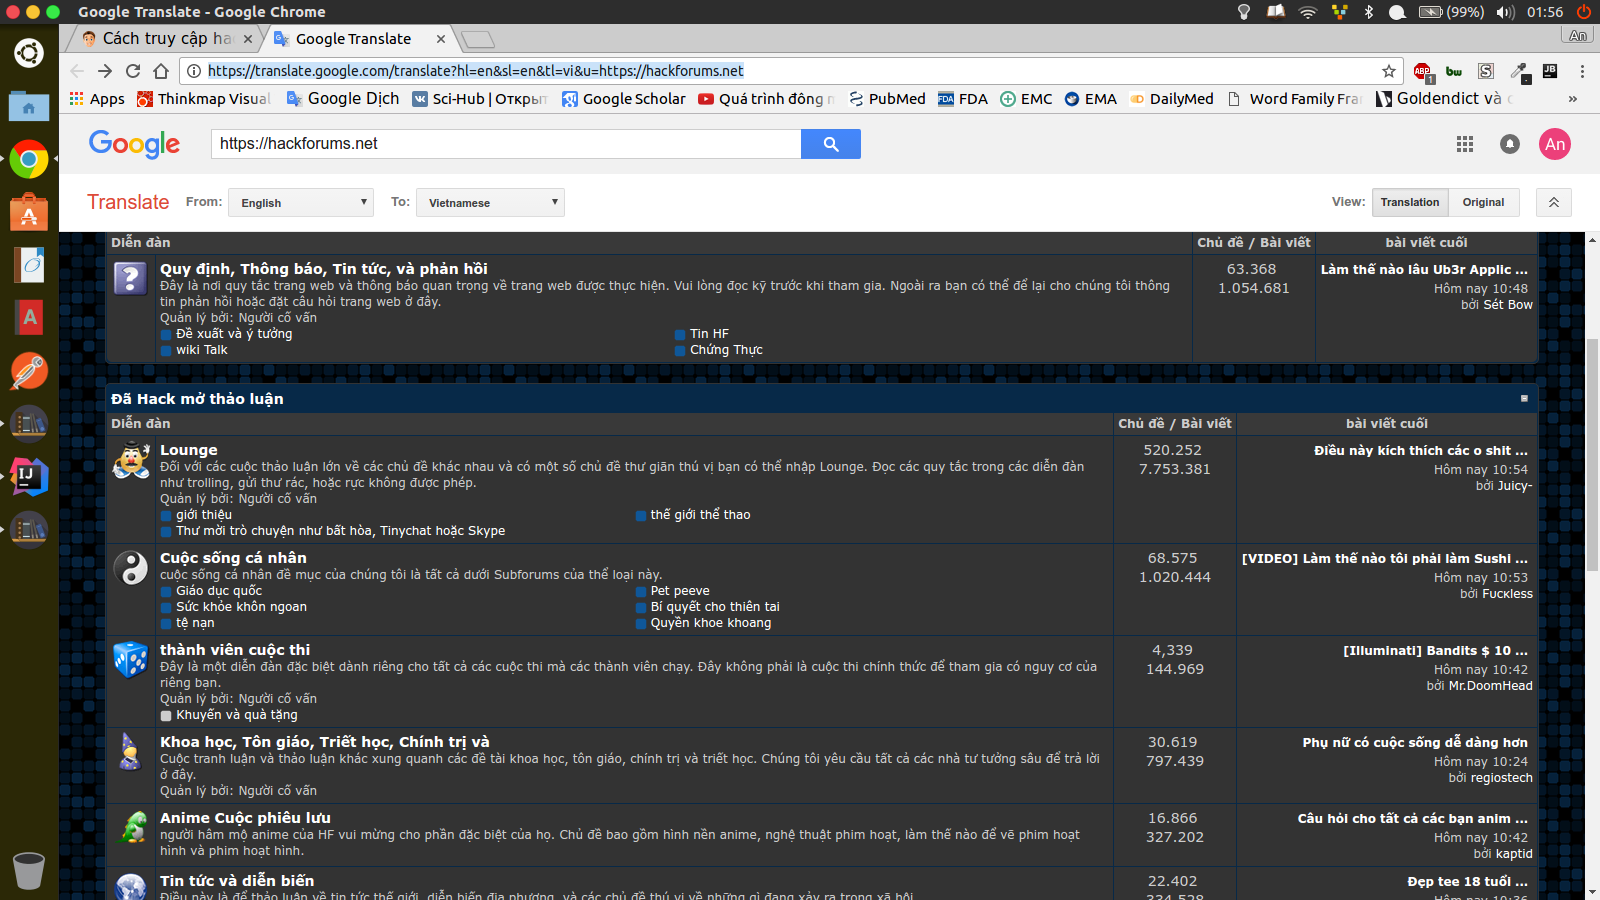Open the Google apps grid
Viewport: 1600px width, 900px height.
(1465, 144)
